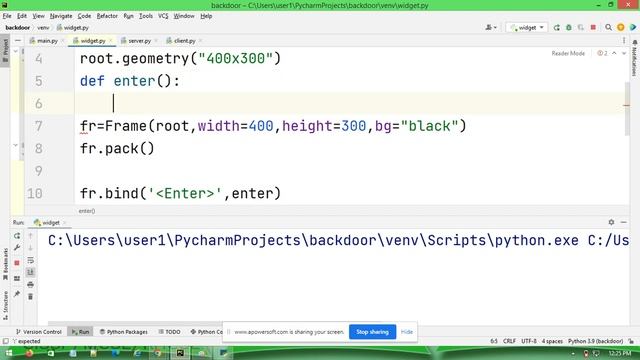The width and height of the screenshot is (640, 360).
Task: Jump to next highlighted error arrow
Action: [x=624, y=53]
